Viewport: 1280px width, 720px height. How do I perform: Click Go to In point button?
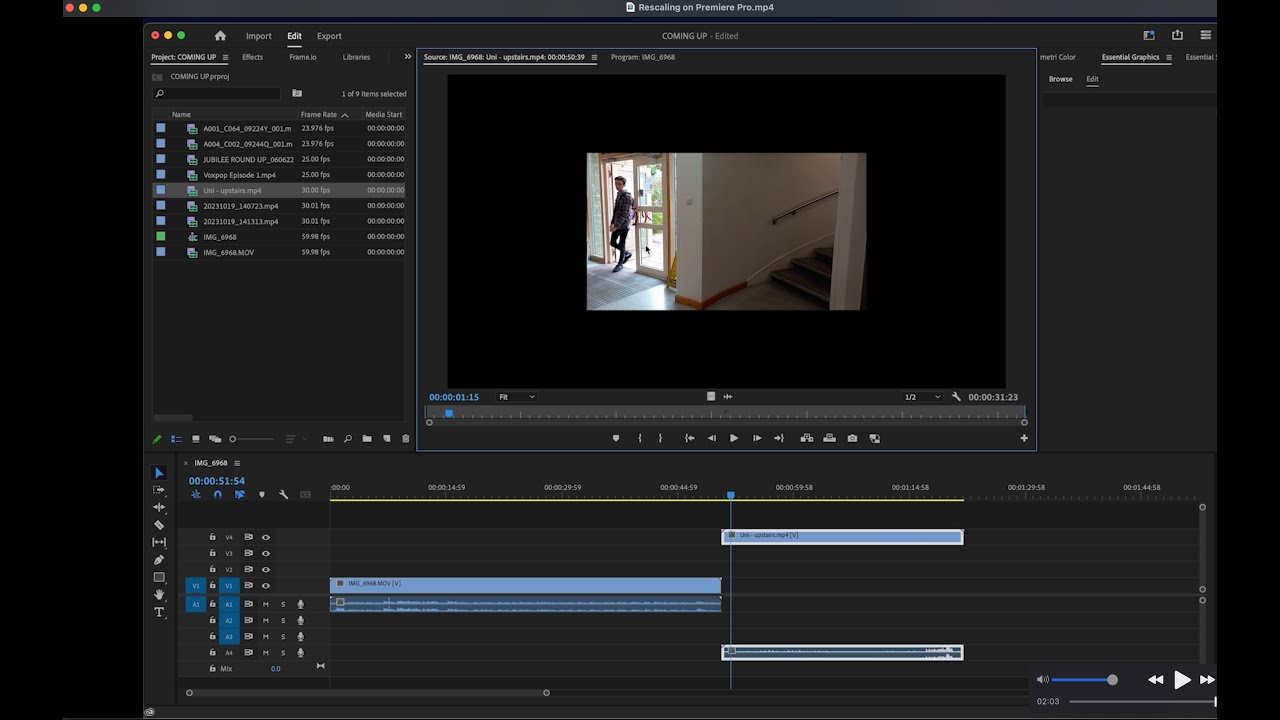click(689, 438)
